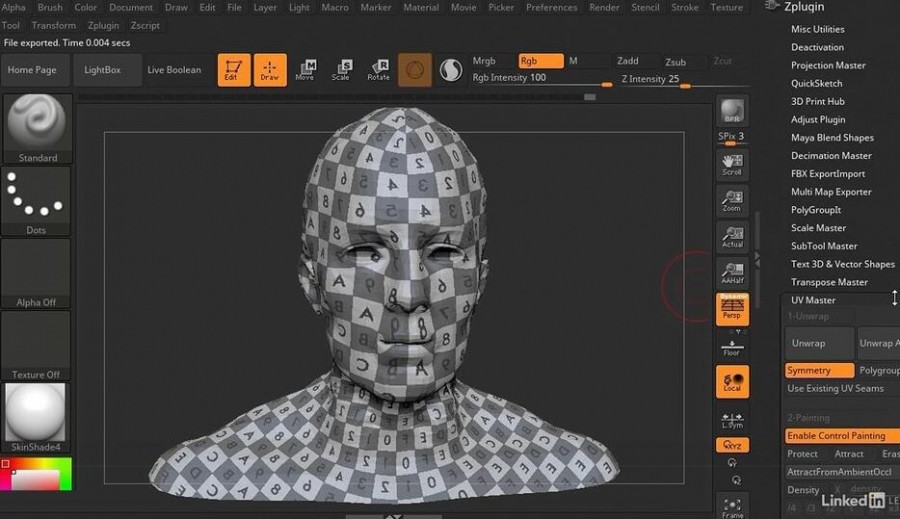The height and width of the screenshot is (519, 900).
Task: Expand Transpose Master section
Action: [x=829, y=282]
